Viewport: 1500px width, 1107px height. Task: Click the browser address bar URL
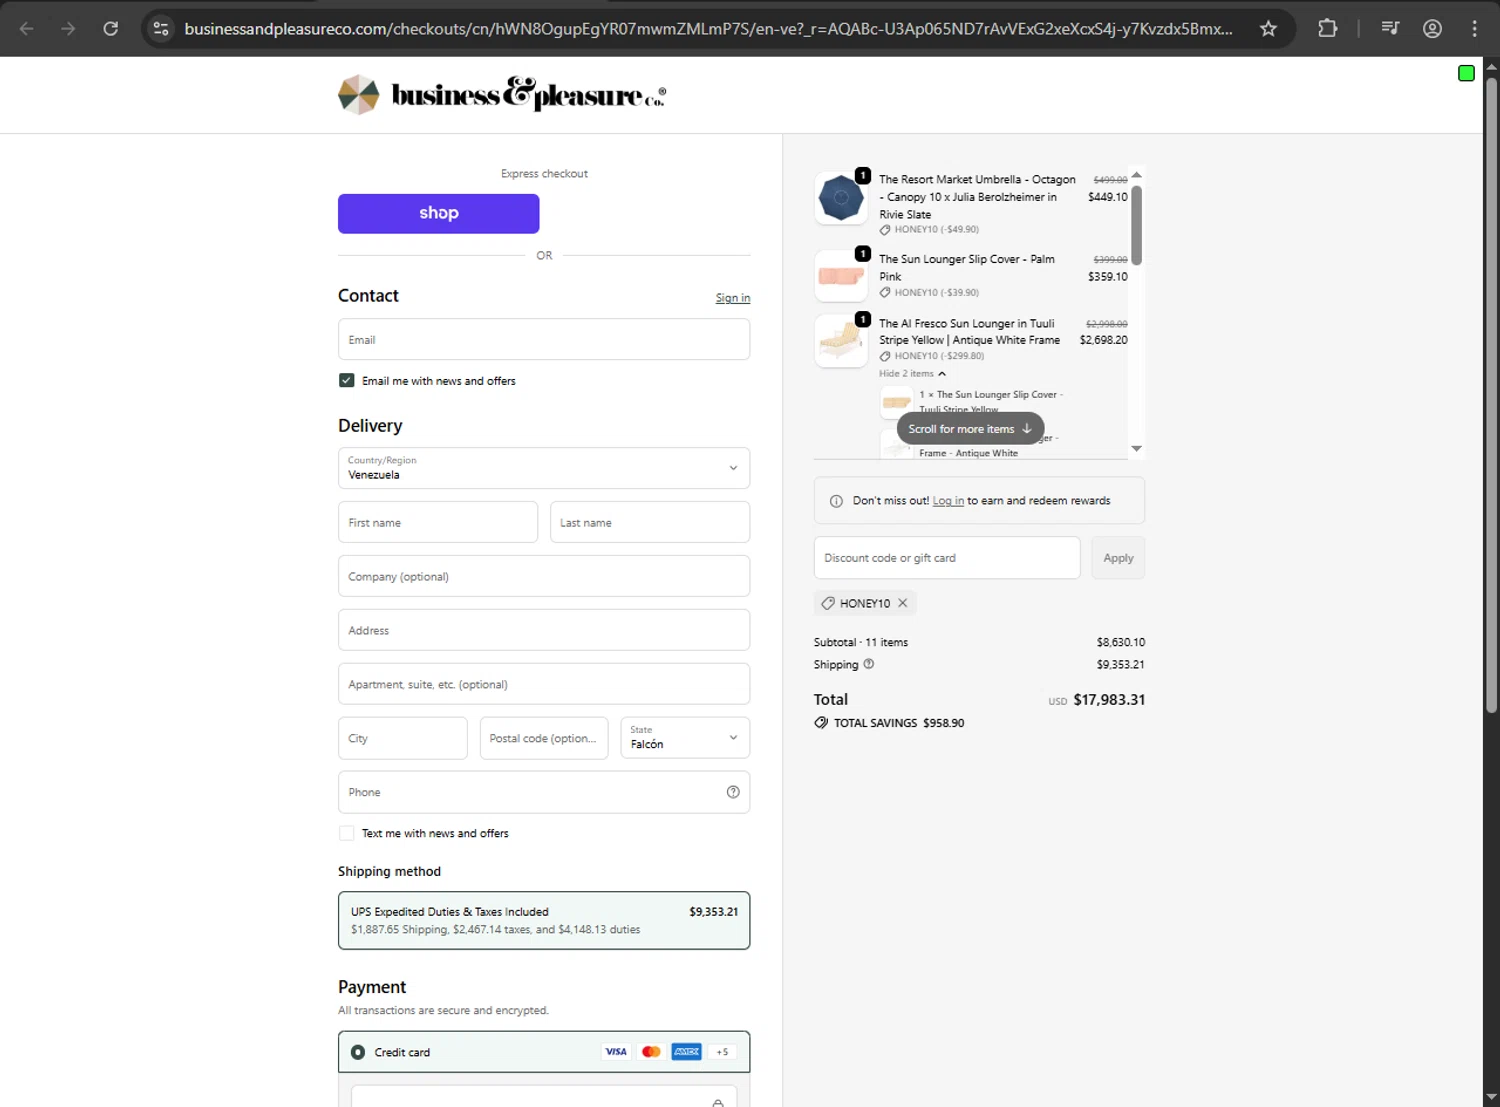tap(708, 28)
